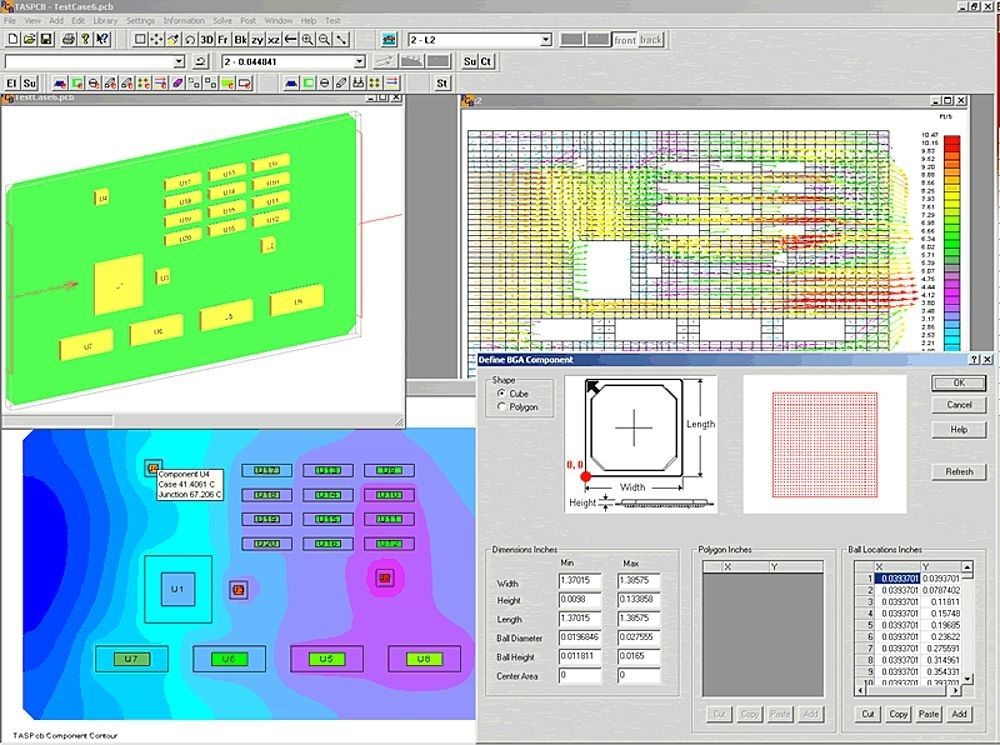Screen dimensions: 1000x745
Task: Click the Fr front view icon
Action: pos(222,39)
